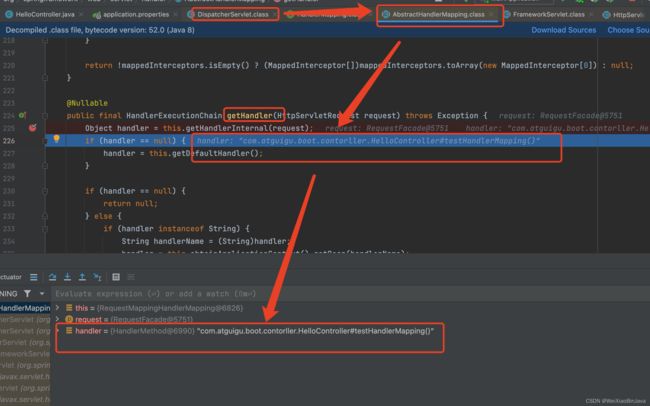
Task: Switch to the HelloController.java tab
Action: 45,15
